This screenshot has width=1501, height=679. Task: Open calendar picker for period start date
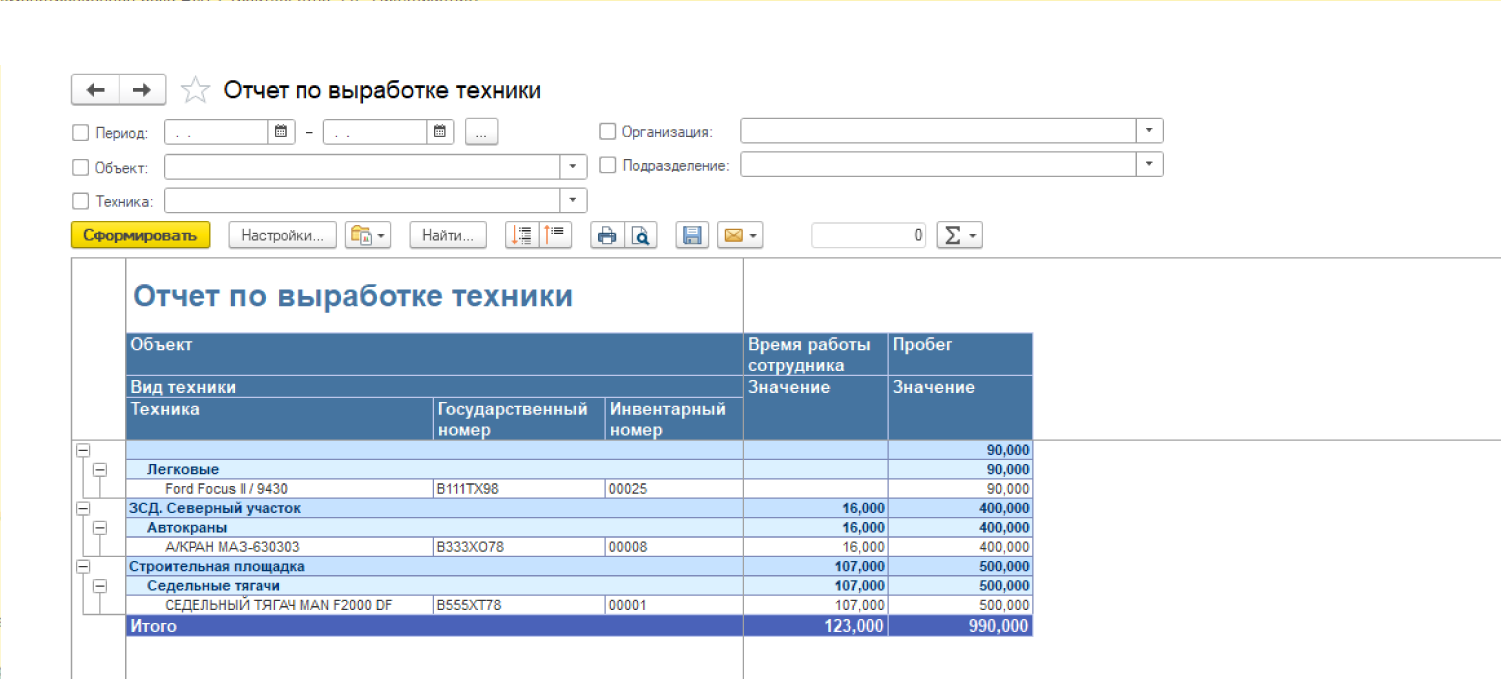pyautogui.click(x=281, y=131)
